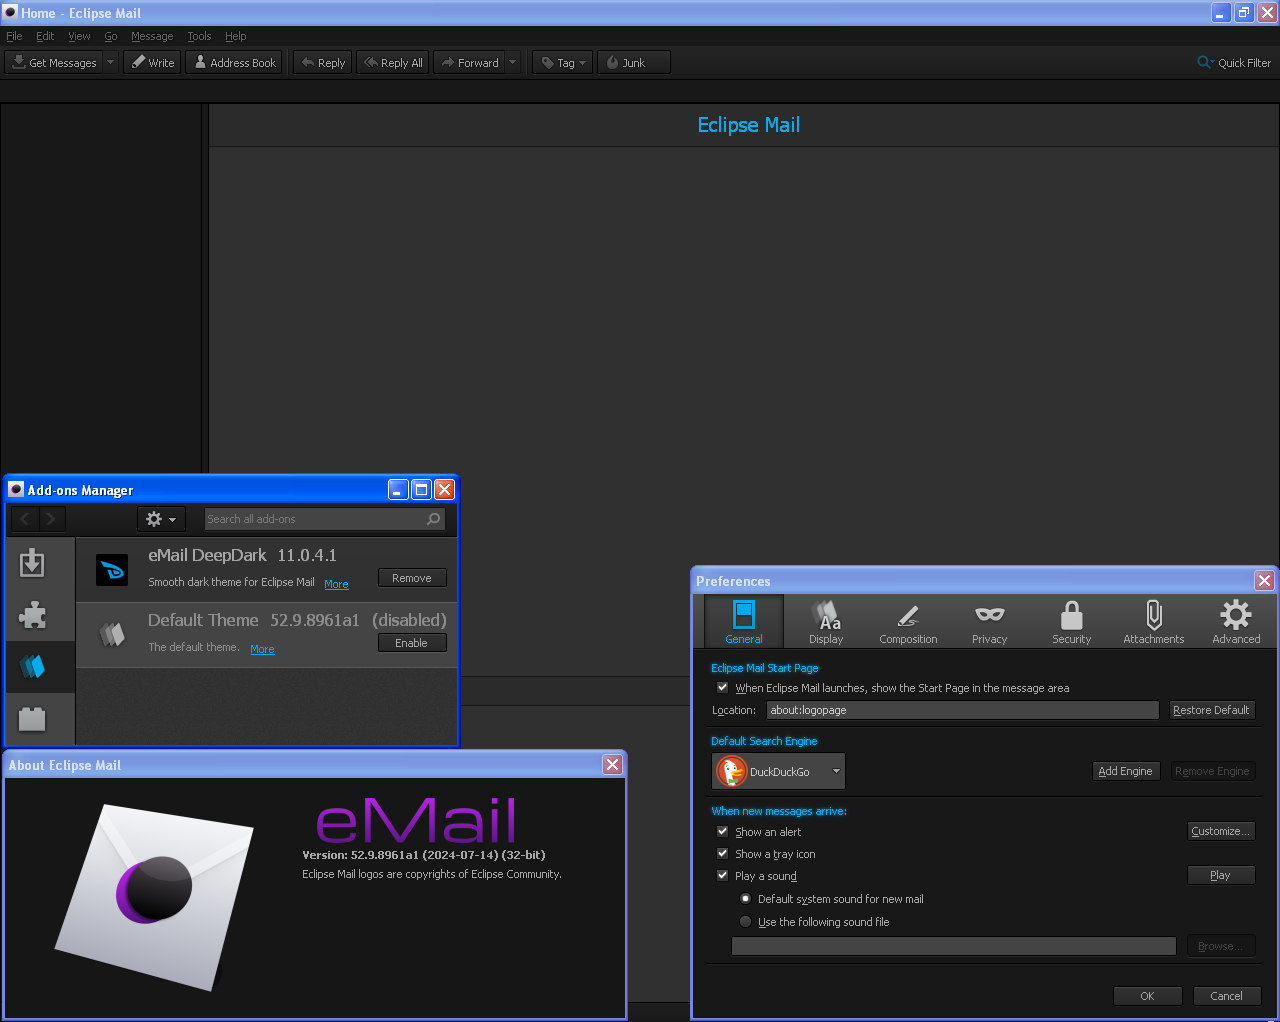Select Get Add-ons category icon

[x=32, y=563]
